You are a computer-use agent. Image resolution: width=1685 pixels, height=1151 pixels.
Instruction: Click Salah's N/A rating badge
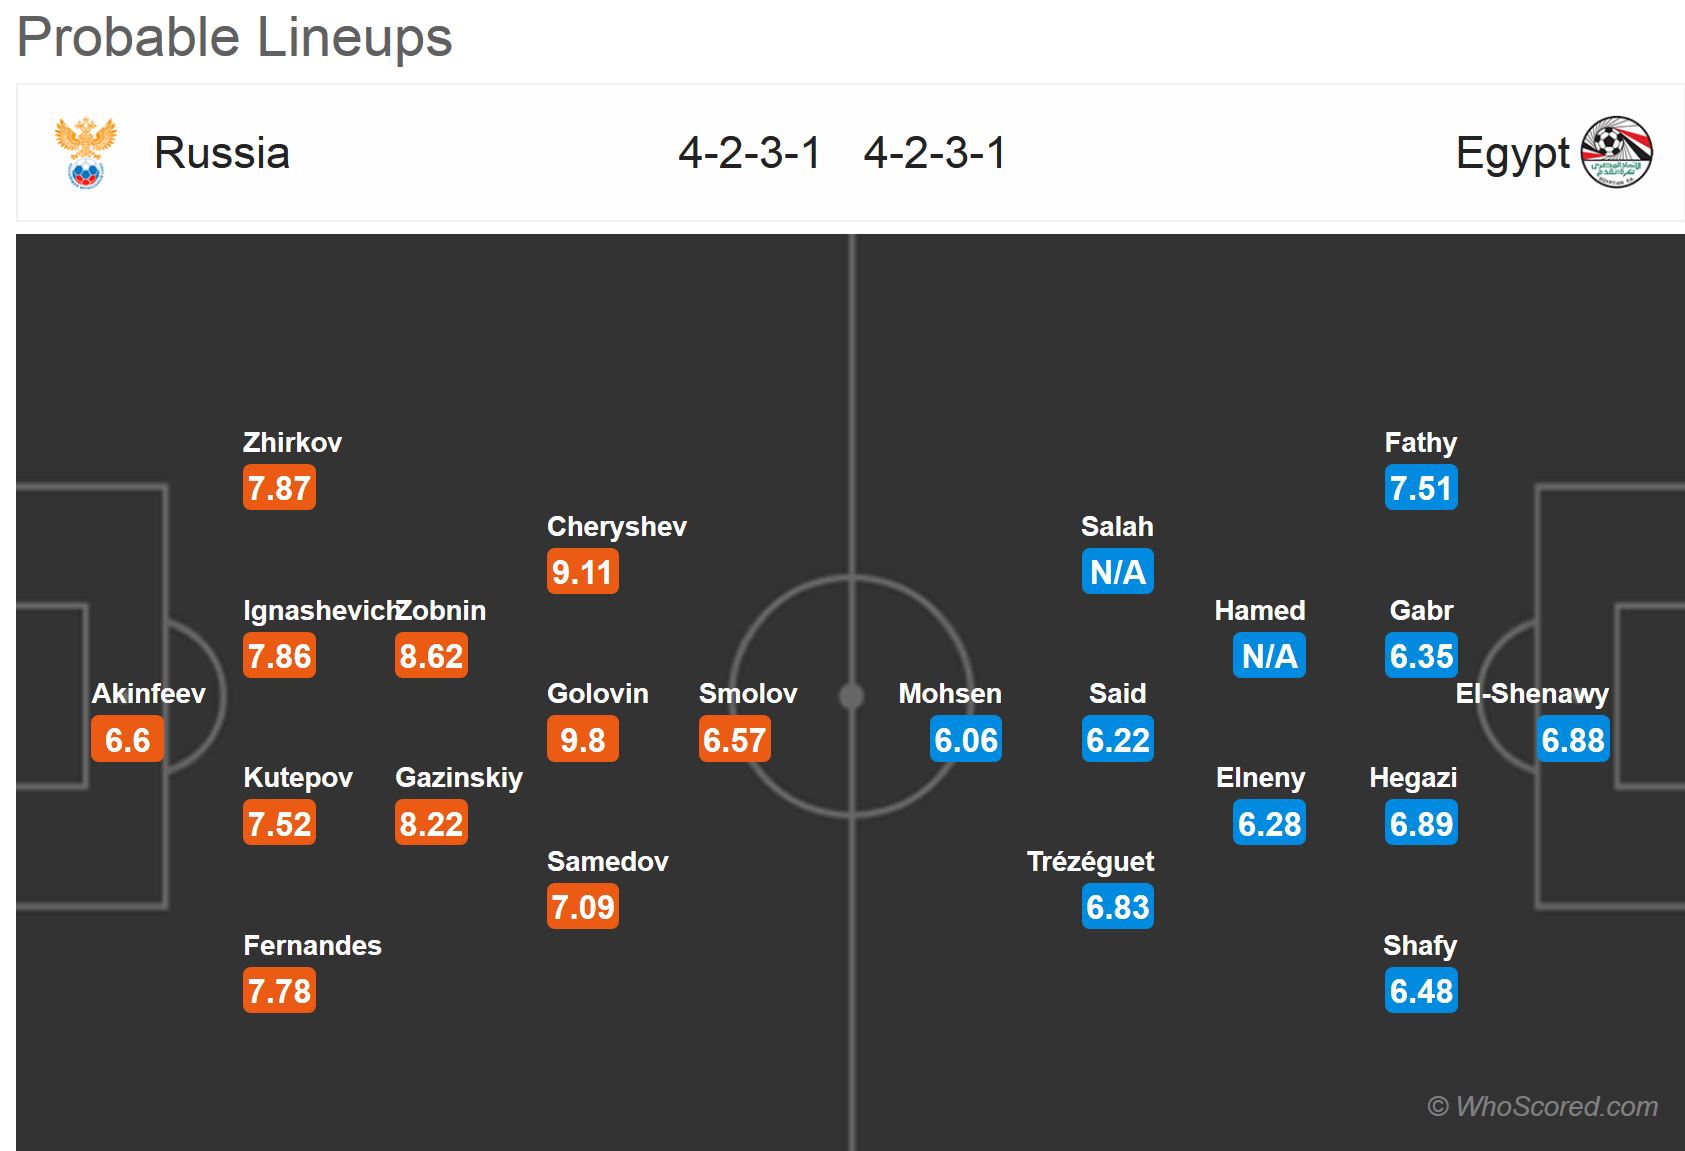tap(1118, 572)
